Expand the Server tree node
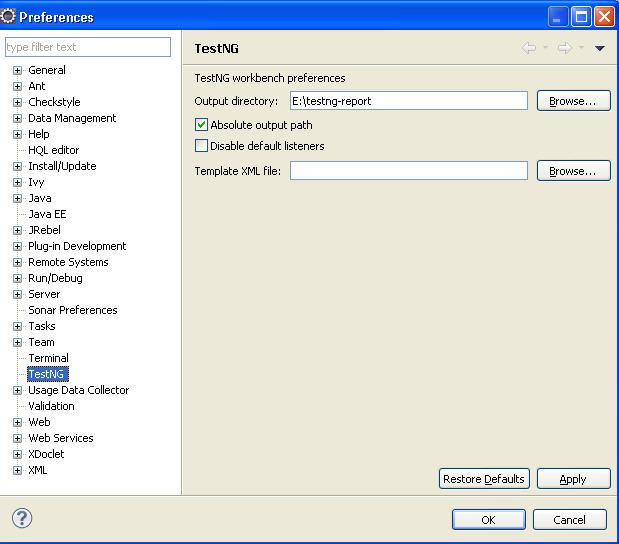 [17, 294]
